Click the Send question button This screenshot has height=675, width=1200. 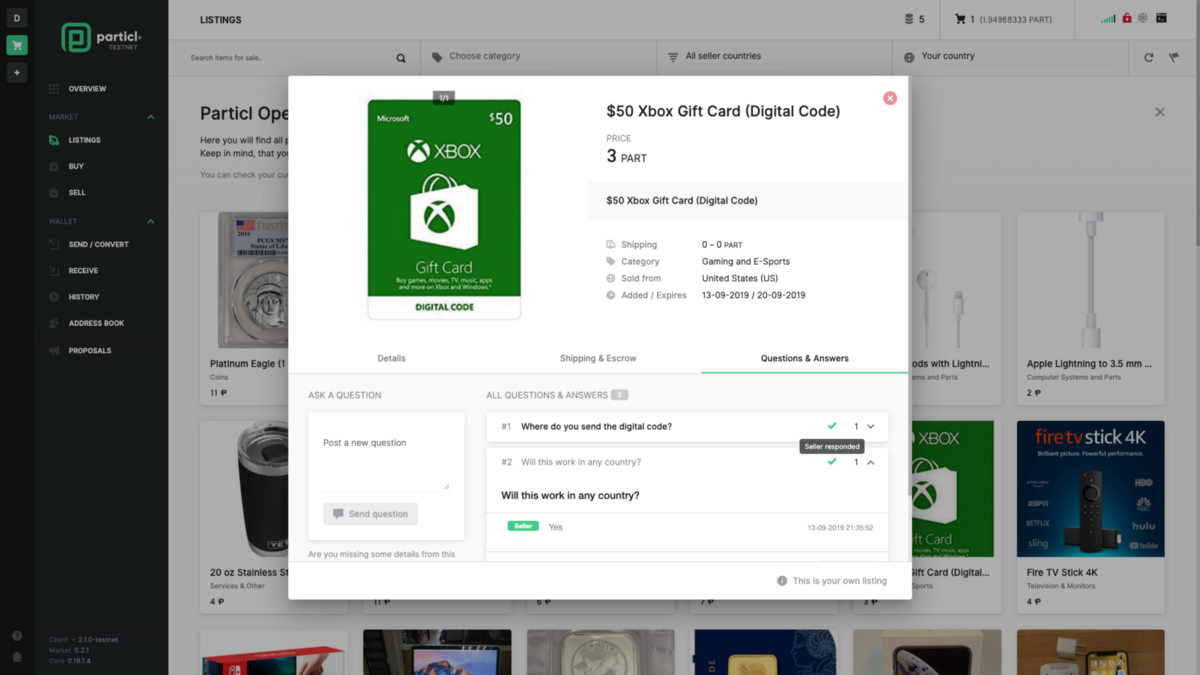tap(370, 514)
